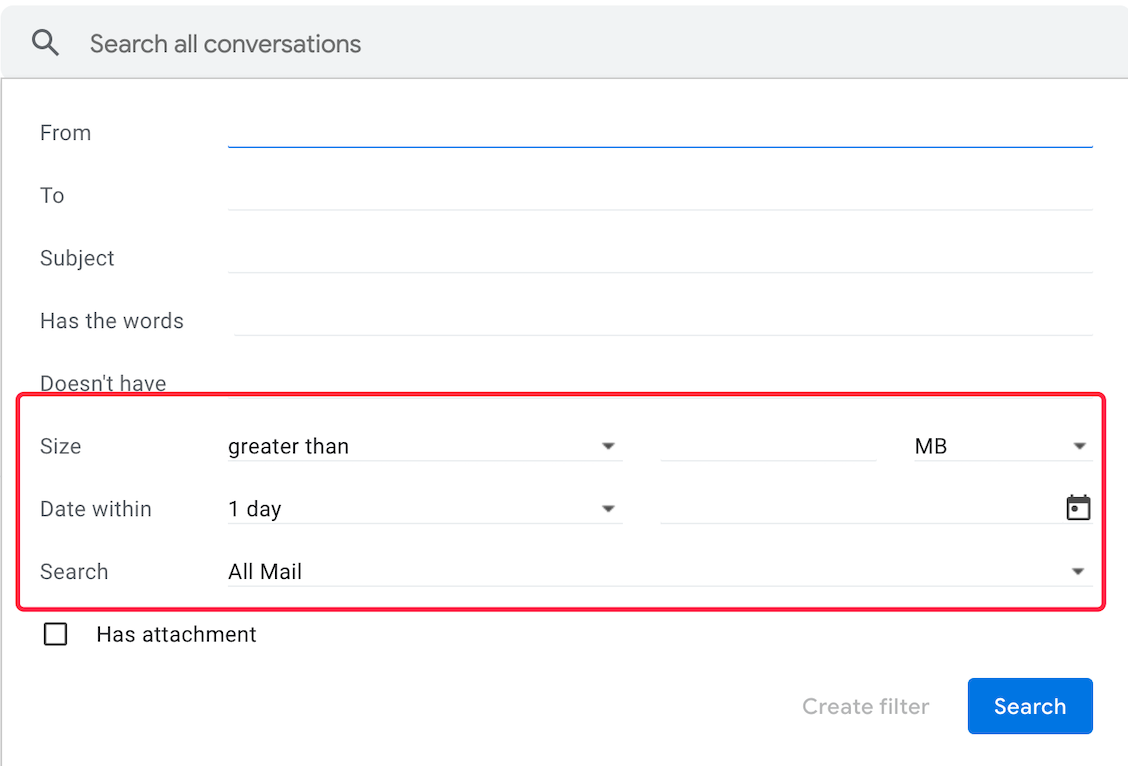The width and height of the screenshot is (1128, 766).
Task: Click the blue Search button
Action: (x=1029, y=706)
